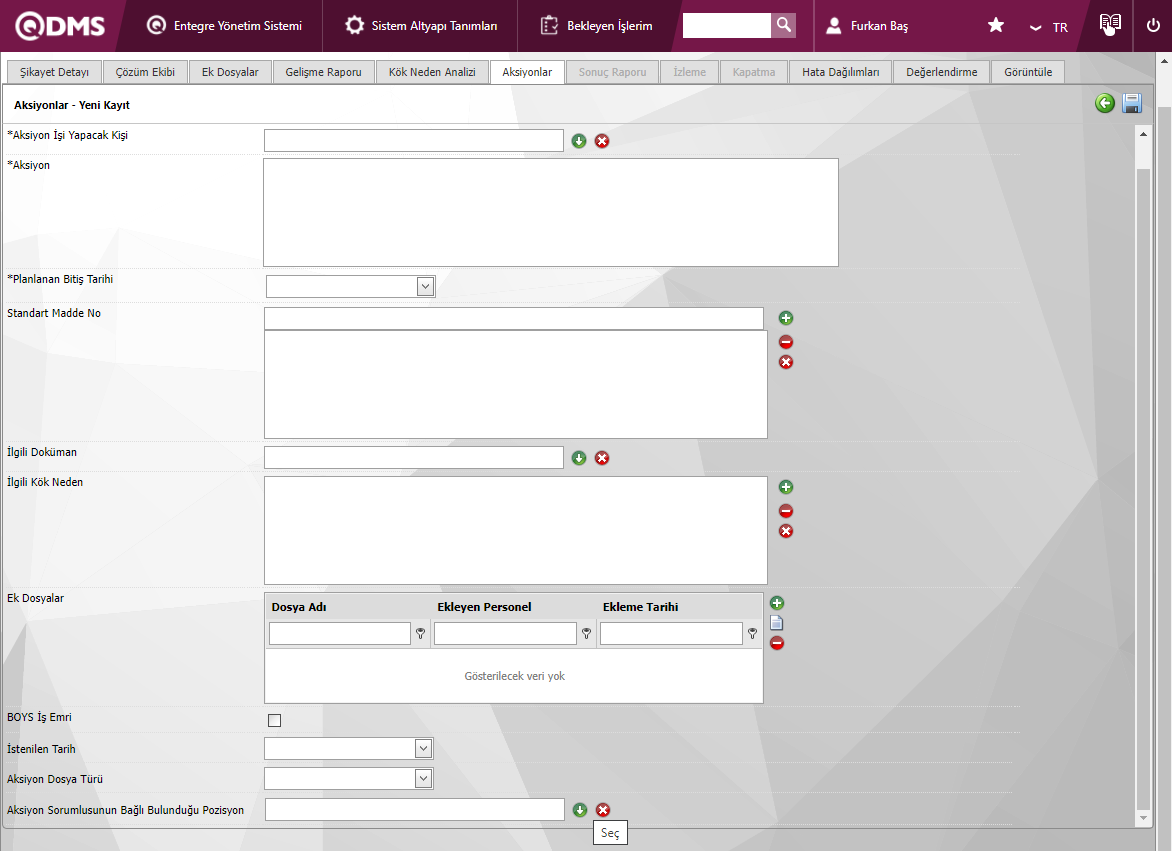1172x851 pixels.
Task: Open Bekleyen İşlerim menu
Action: coord(596,25)
